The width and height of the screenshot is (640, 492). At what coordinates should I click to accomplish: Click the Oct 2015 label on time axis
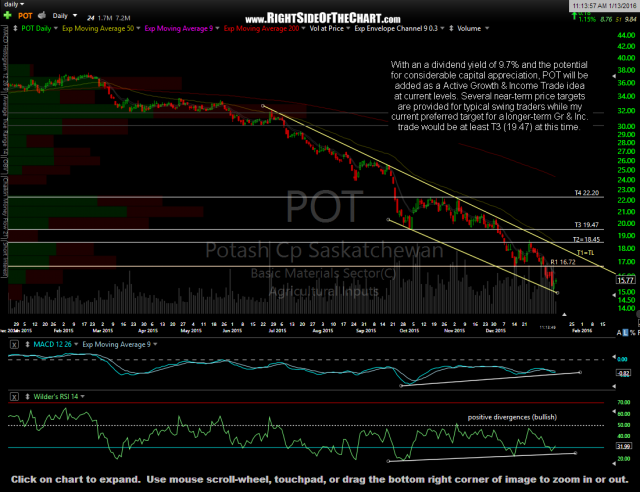click(409, 331)
